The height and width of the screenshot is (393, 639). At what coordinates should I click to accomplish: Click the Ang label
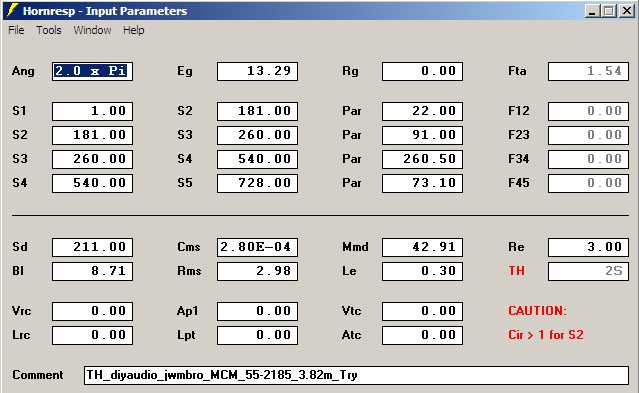click(x=23, y=71)
